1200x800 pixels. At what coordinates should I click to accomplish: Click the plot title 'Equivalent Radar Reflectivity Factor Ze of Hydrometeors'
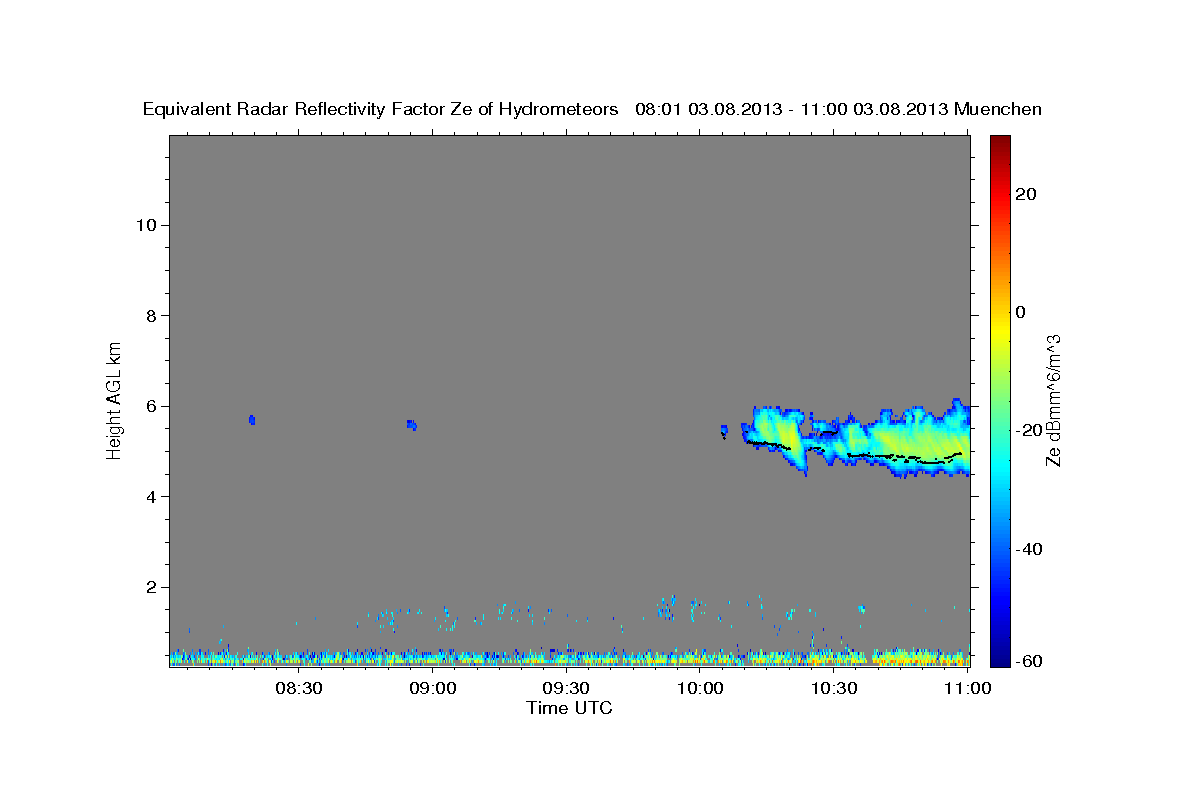point(381,110)
